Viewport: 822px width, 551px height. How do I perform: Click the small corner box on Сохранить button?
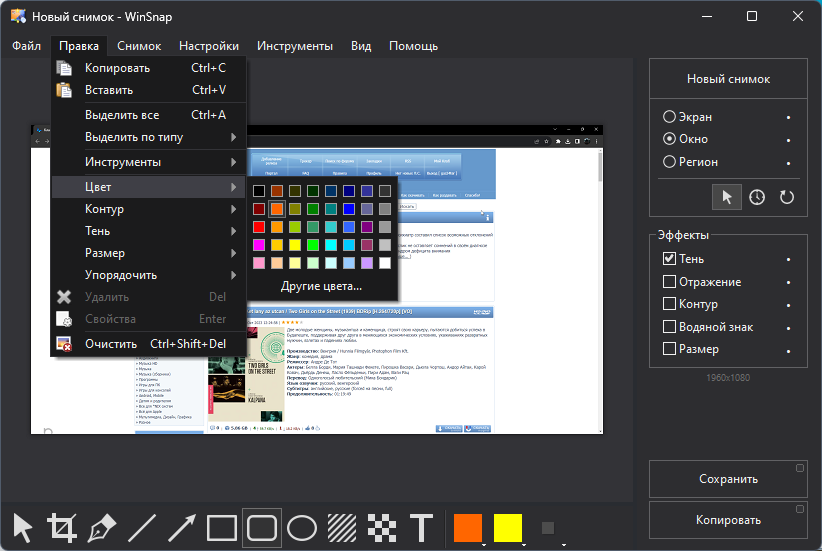799,468
